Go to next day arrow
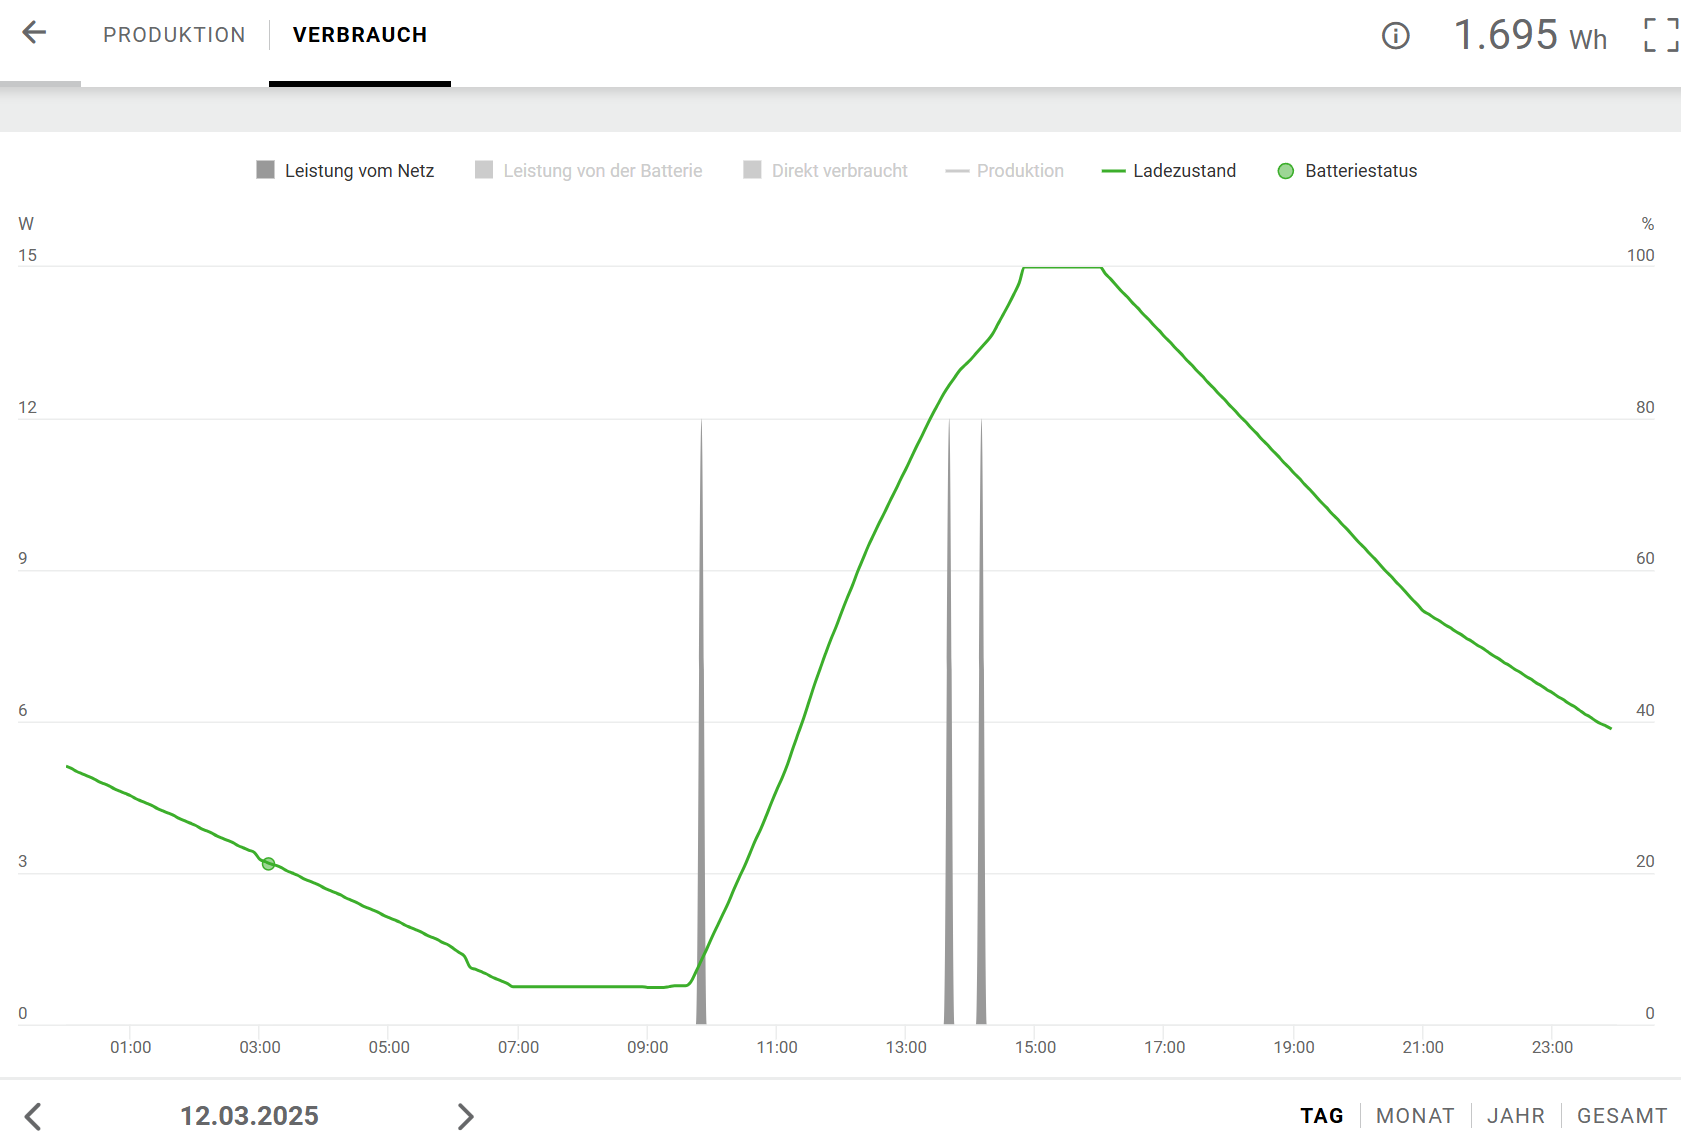The image size is (1681, 1140). click(465, 1116)
